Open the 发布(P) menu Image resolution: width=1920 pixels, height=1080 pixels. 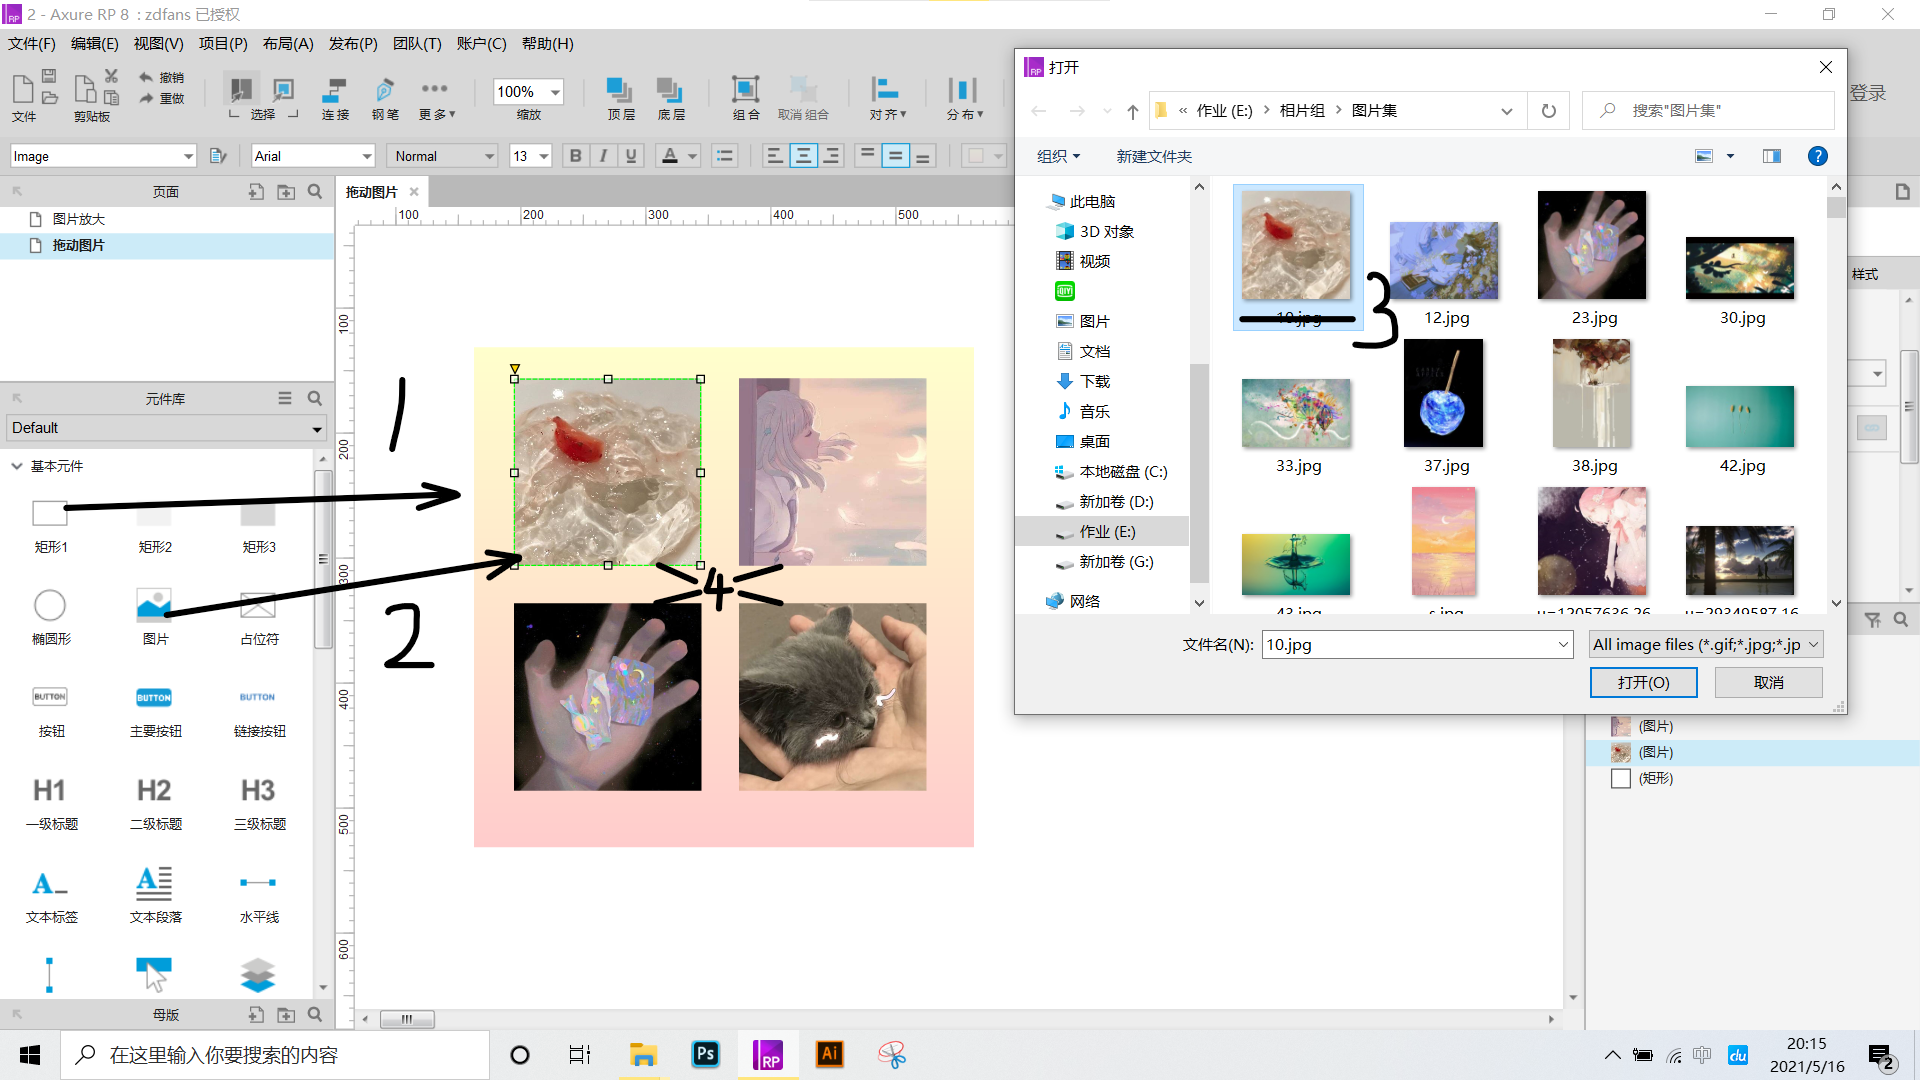(x=353, y=44)
